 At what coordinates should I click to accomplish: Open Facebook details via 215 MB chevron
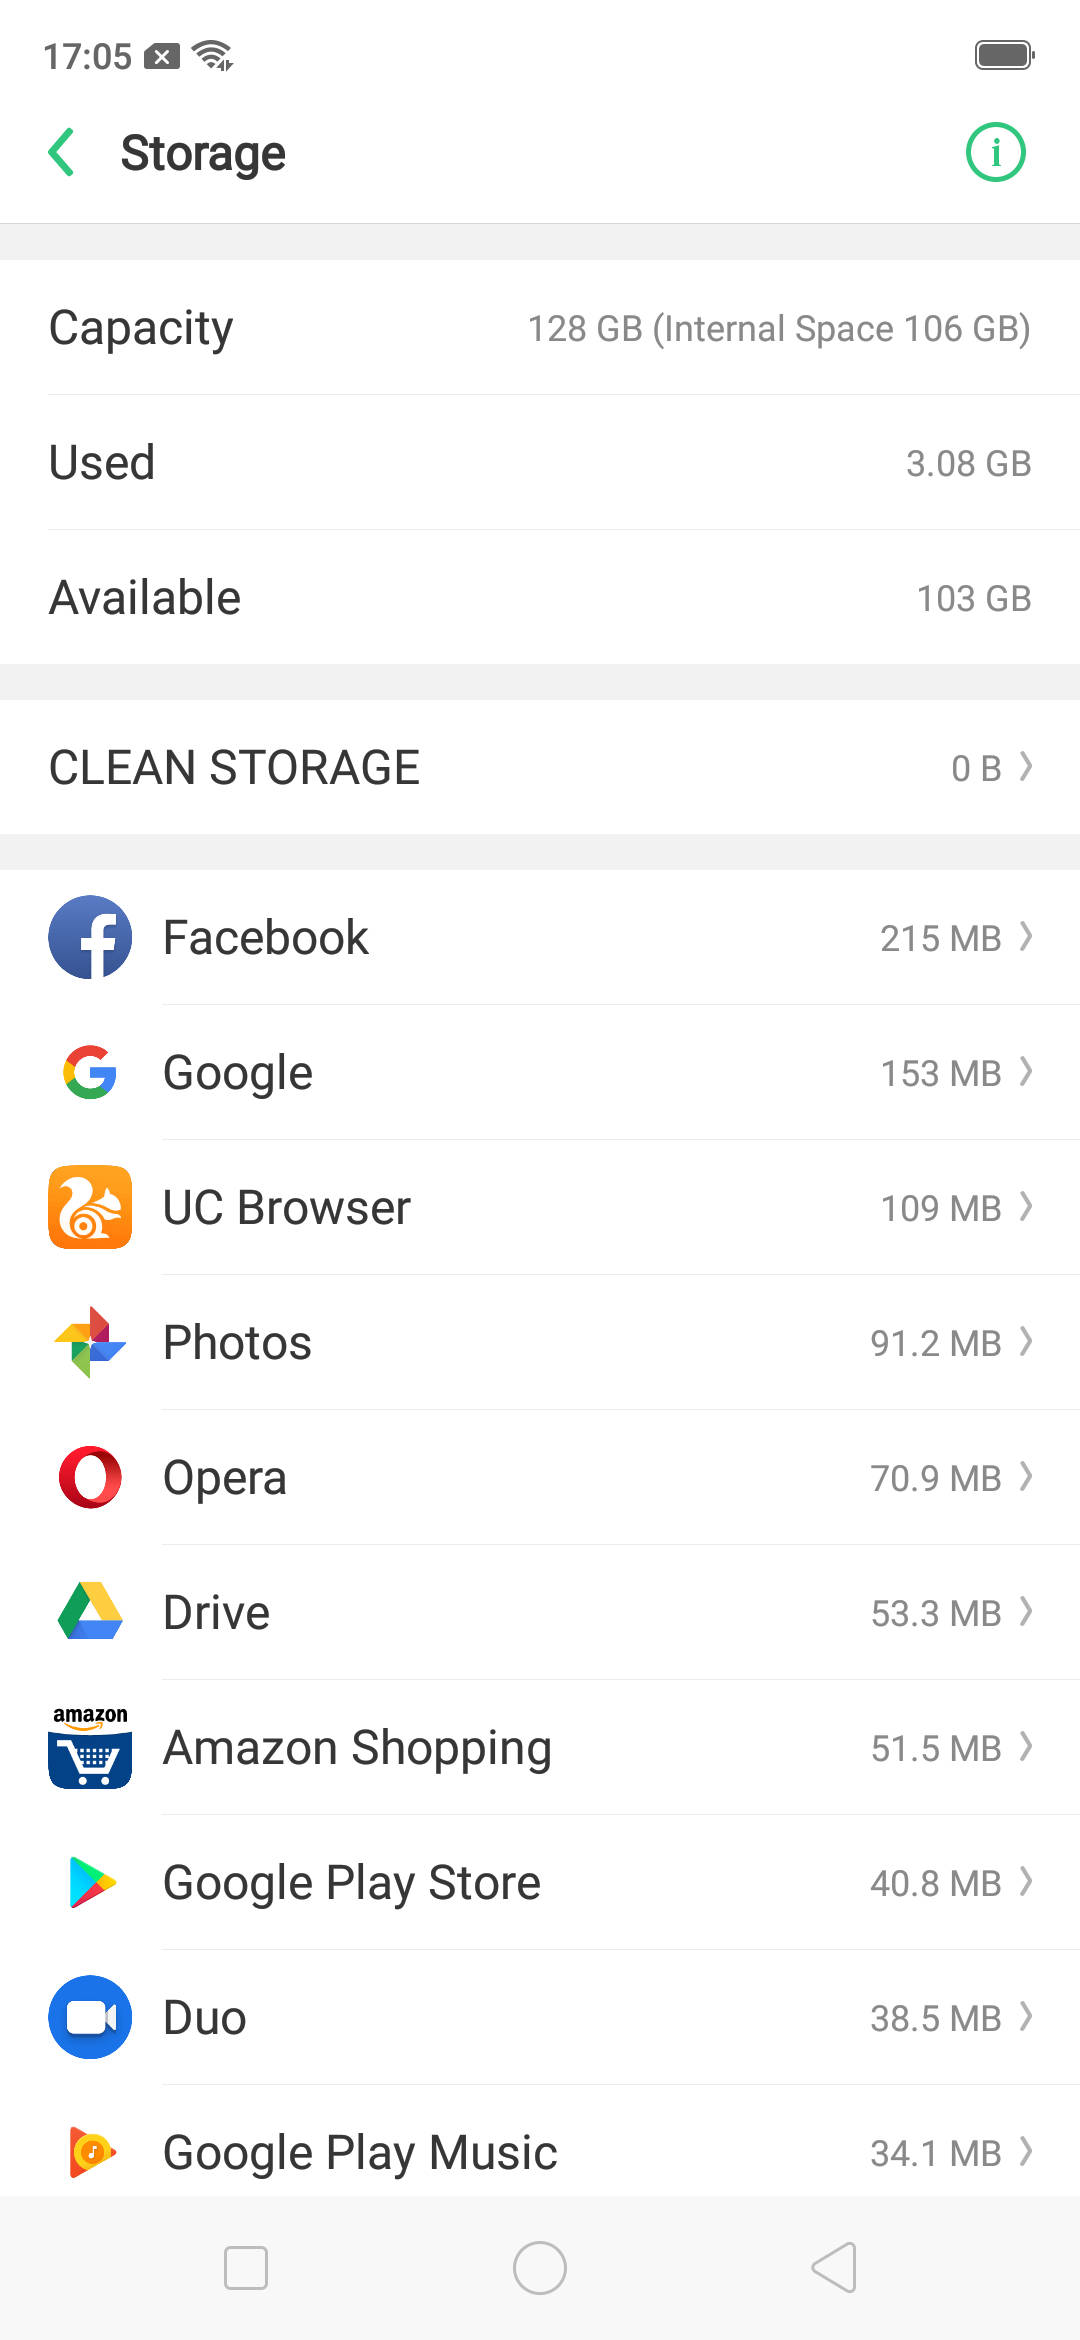click(1025, 937)
